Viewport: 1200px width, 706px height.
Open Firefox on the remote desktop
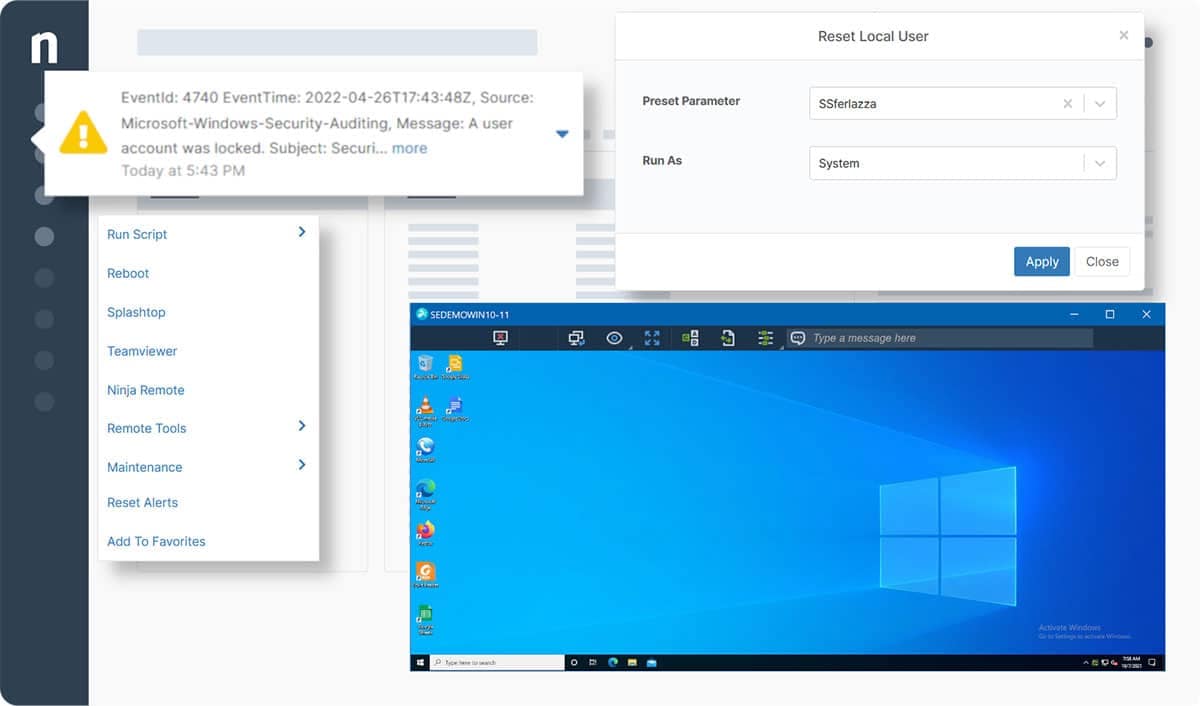pos(424,528)
